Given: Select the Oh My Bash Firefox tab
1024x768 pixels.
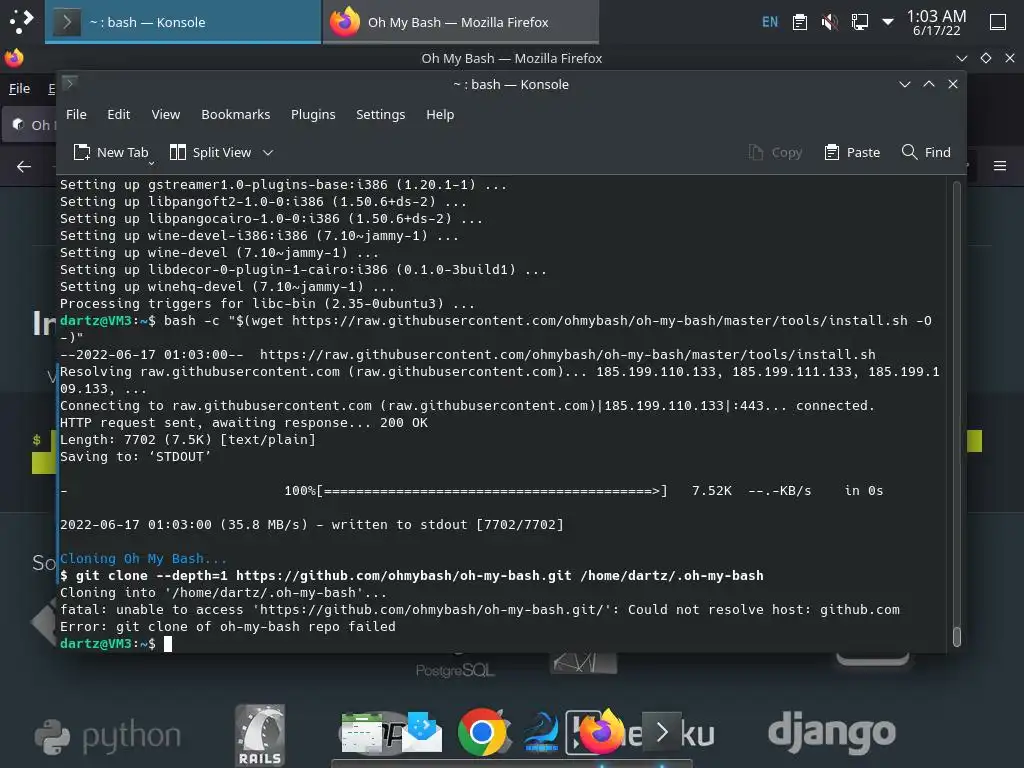Looking at the screenshot, I should tap(31, 125).
